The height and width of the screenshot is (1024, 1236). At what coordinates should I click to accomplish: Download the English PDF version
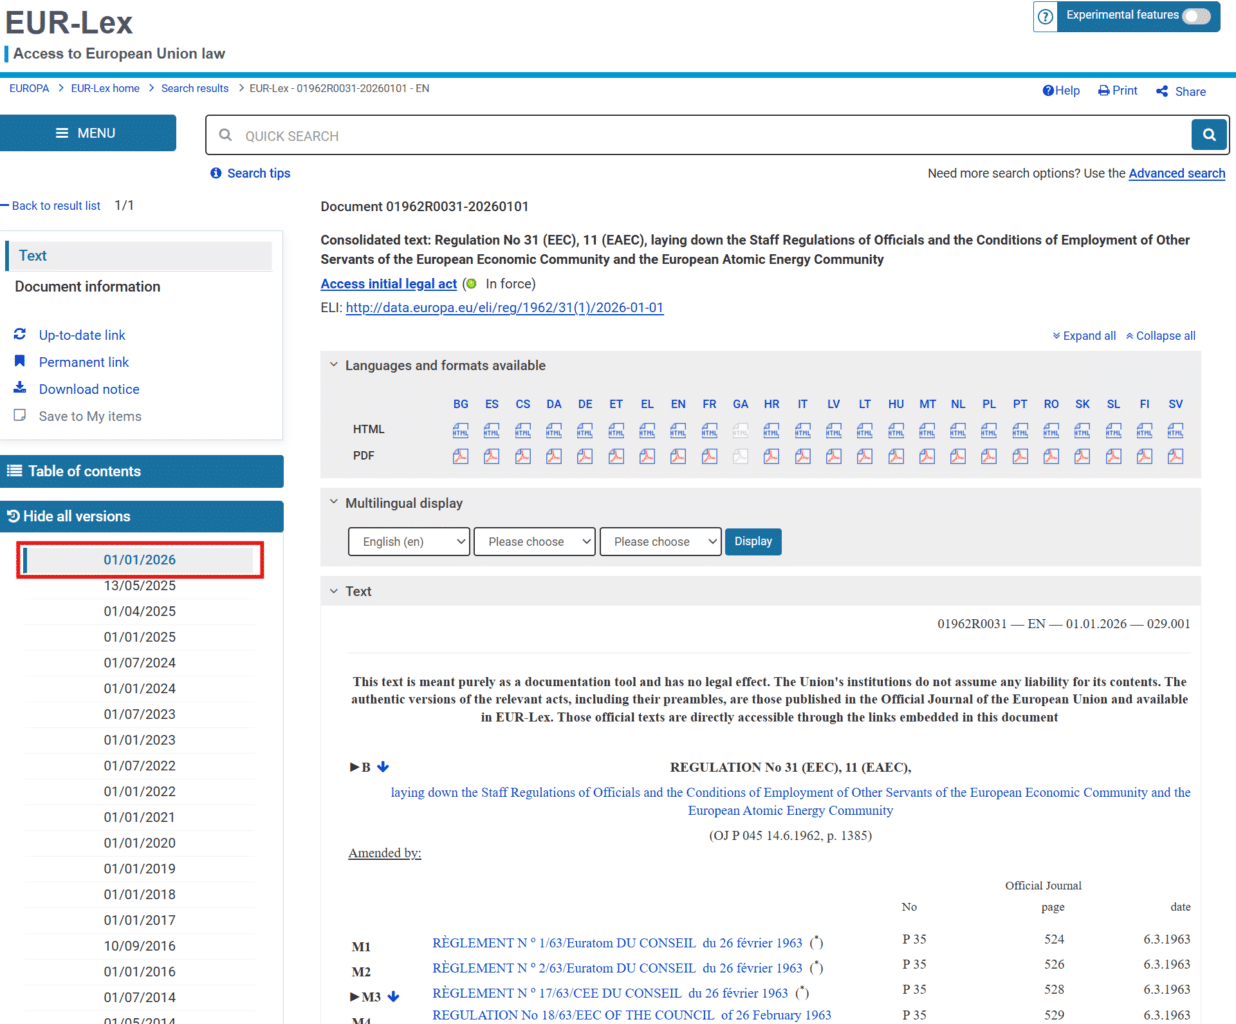[678, 455]
